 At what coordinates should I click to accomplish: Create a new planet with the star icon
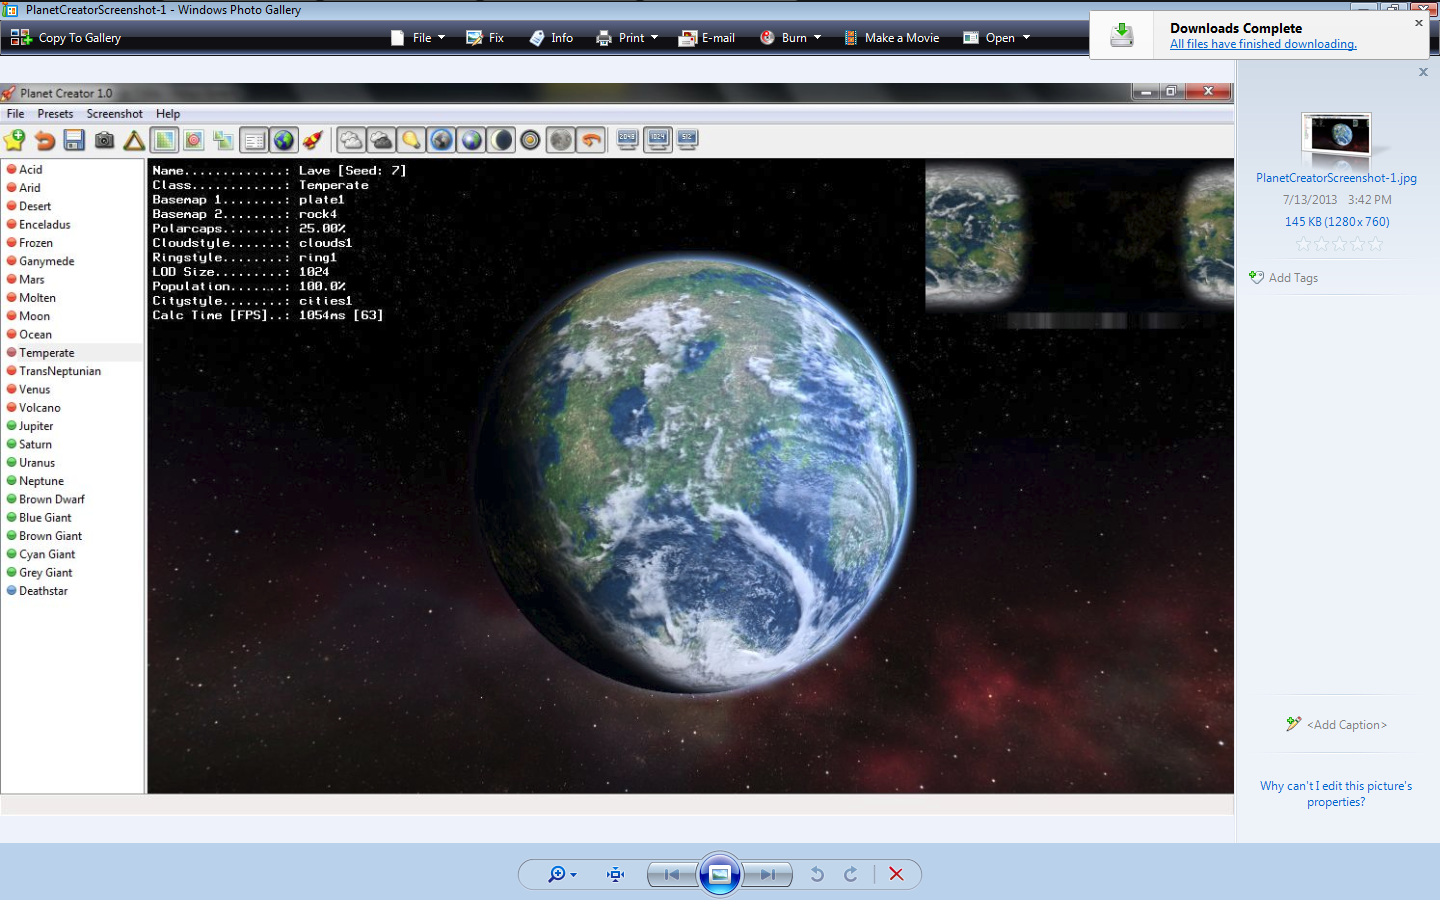(x=14, y=140)
